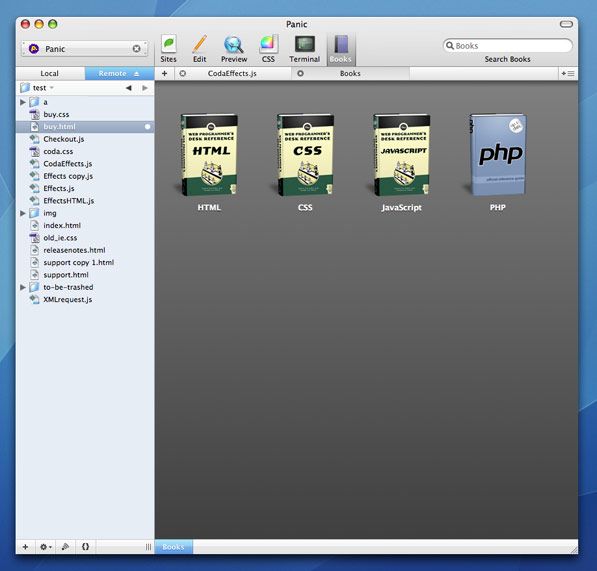
Task: Switch to the CodaEffects.js tab
Action: [x=232, y=73]
